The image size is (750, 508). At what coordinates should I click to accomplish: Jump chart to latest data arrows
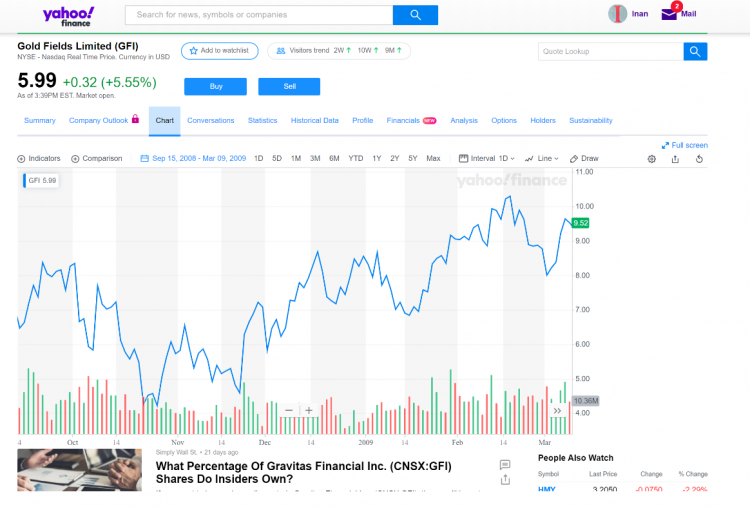point(557,410)
